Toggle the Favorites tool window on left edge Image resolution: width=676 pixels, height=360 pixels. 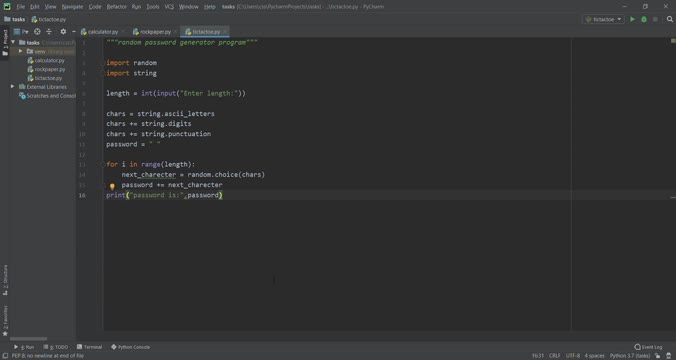pyautogui.click(x=5, y=321)
